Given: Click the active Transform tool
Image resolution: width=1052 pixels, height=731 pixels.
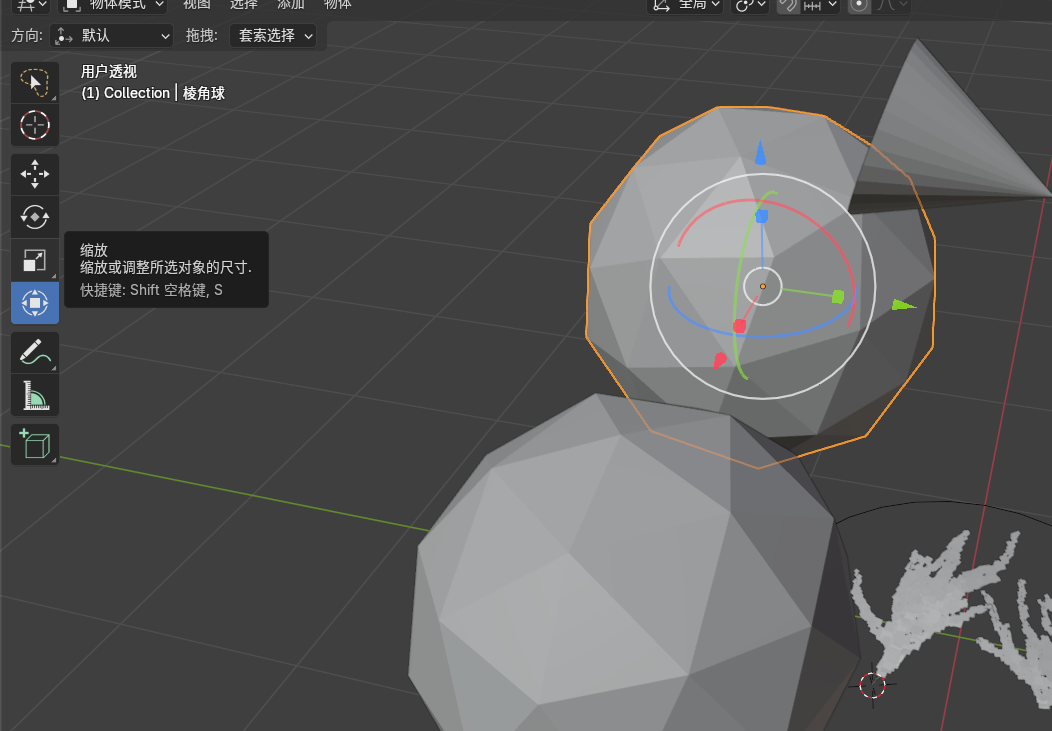Looking at the screenshot, I should pyautogui.click(x=35, y=303).
